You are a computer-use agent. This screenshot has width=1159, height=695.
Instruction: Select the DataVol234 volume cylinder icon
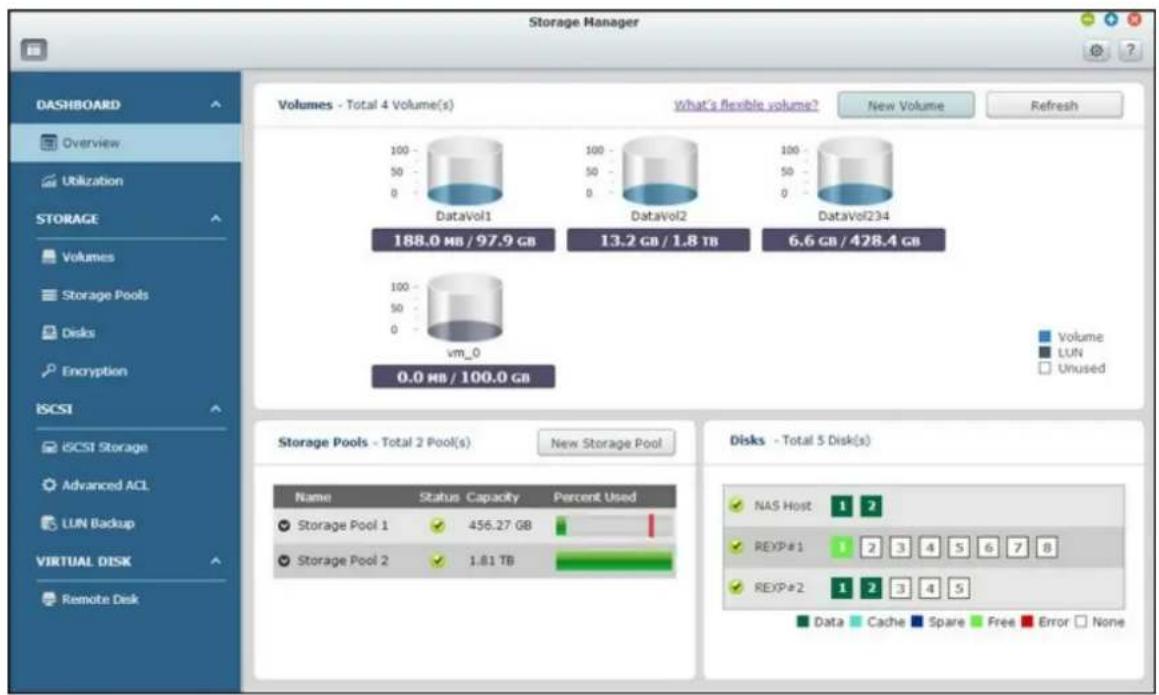point(854,171)
